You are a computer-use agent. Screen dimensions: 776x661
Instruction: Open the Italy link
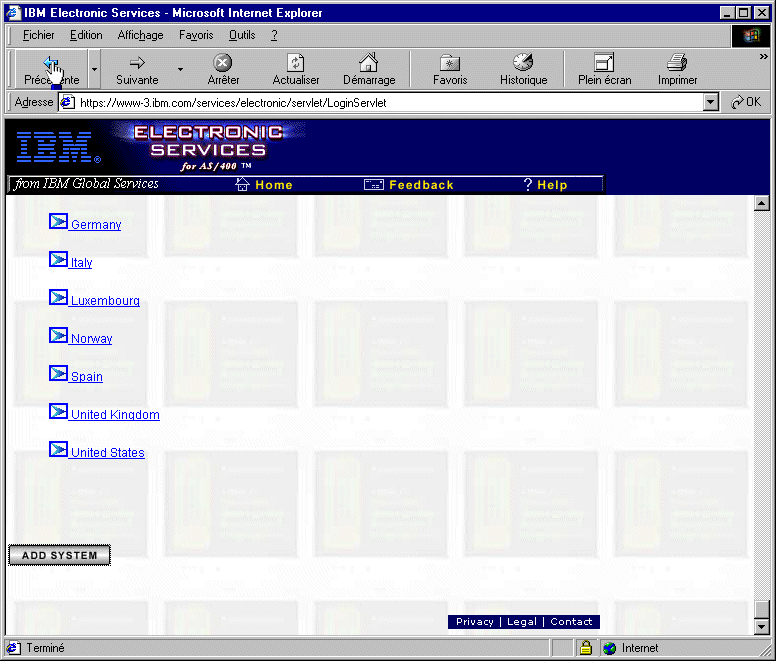[82, 263]
